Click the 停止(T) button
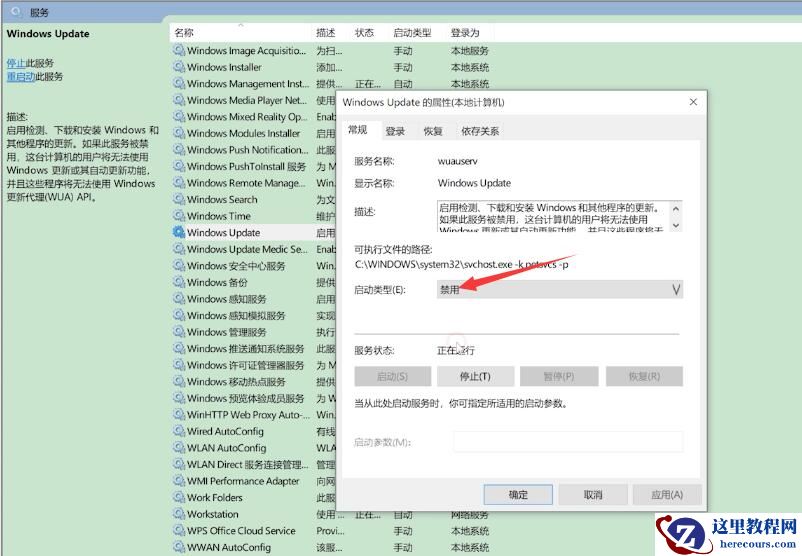Viewport: 802px width, 556px height. [x=475, y=376]
